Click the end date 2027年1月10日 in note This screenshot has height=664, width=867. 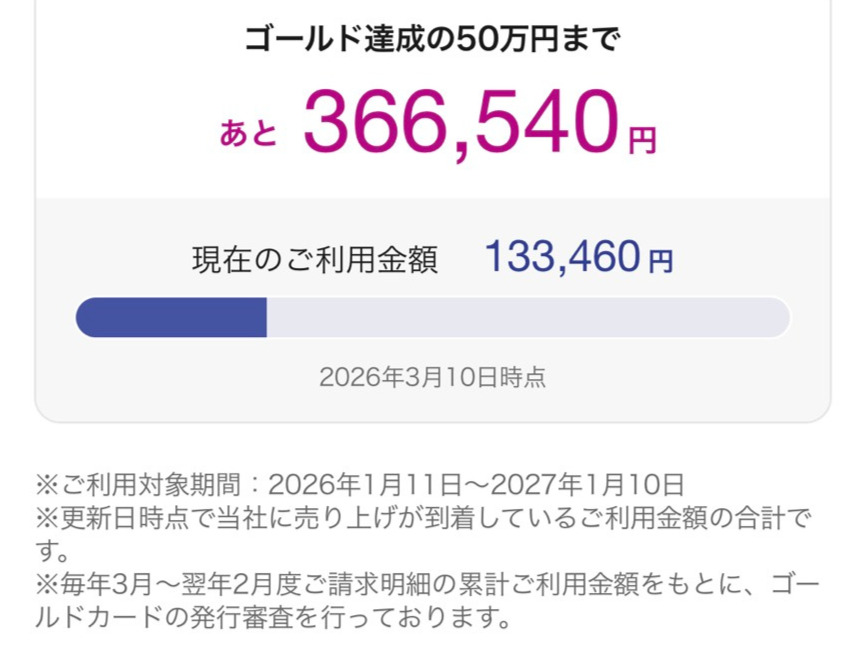[x=584, y=485]
